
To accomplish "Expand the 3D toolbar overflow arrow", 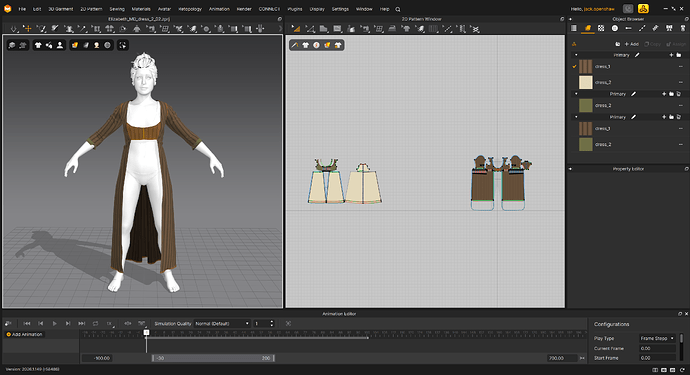I will [280, 29].
